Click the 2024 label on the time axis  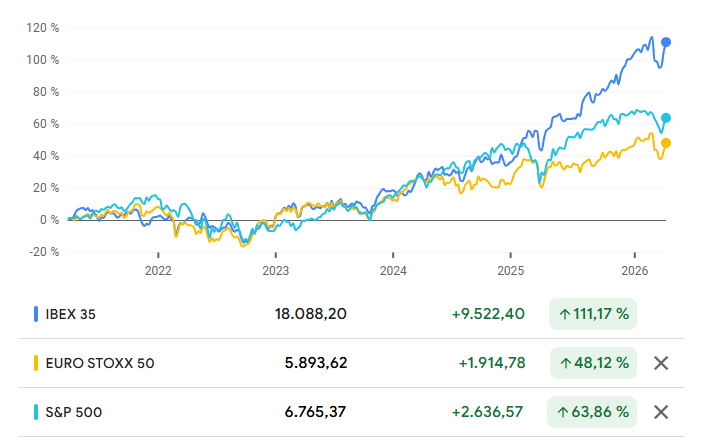[394, 270]
